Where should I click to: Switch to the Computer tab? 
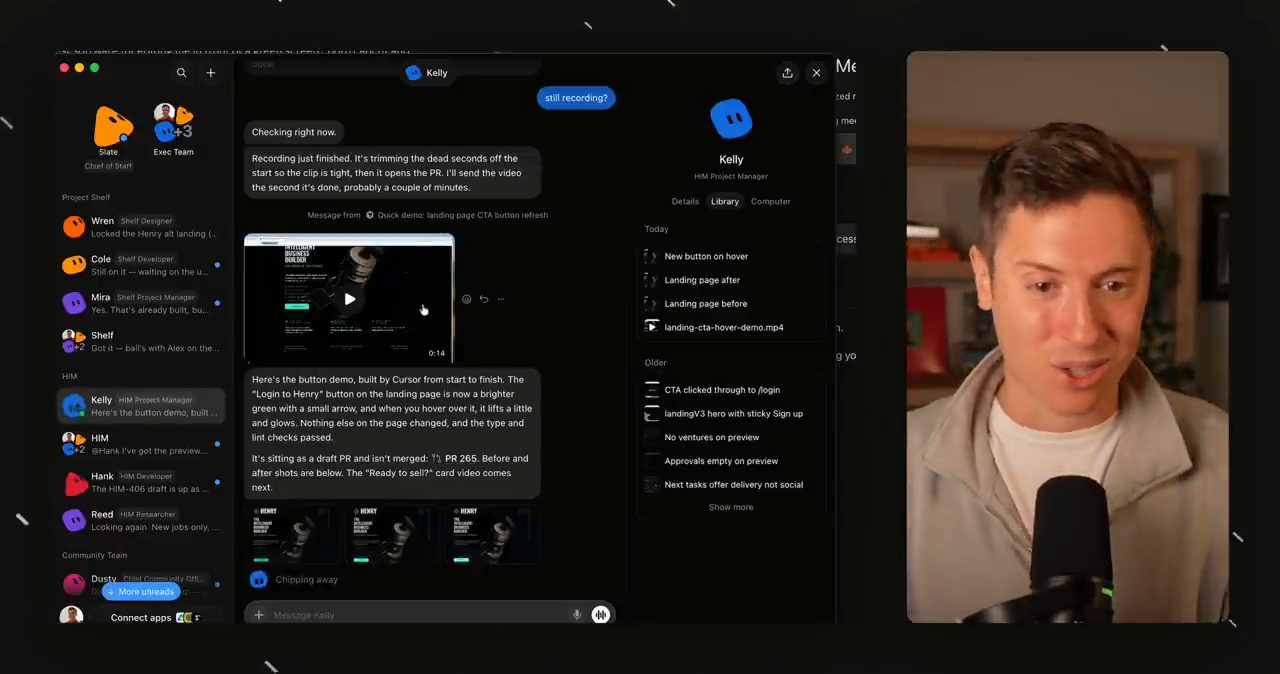coord(770,201)
